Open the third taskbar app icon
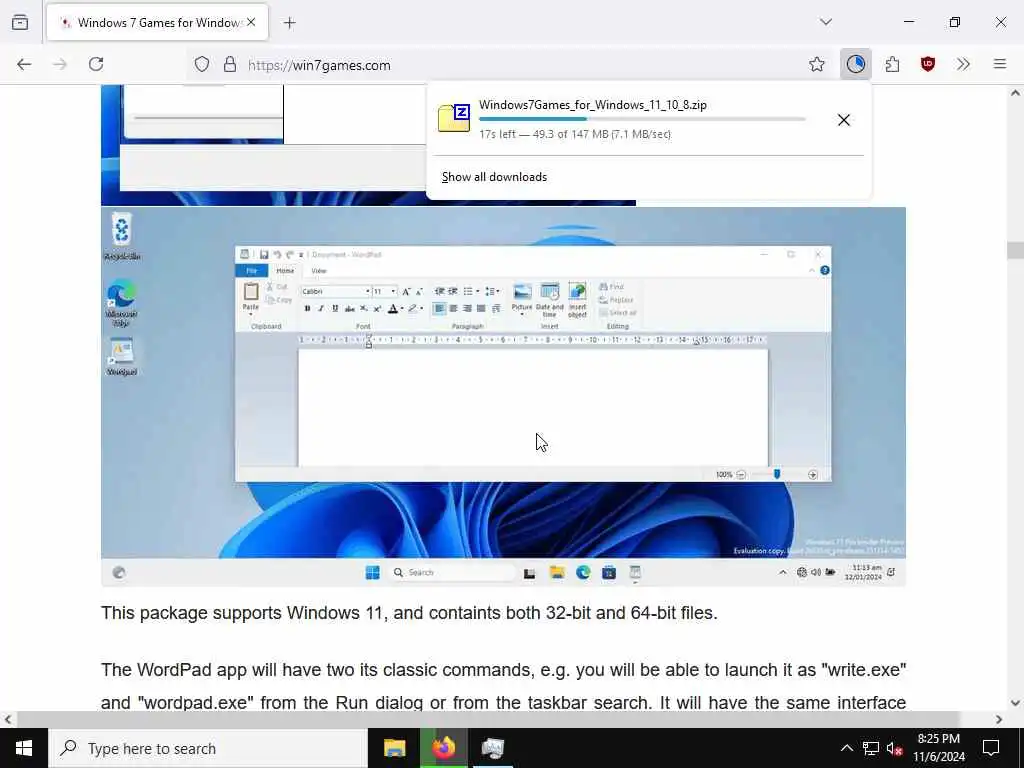Viewport: 1024px width, 768px height. pos(493,748)
